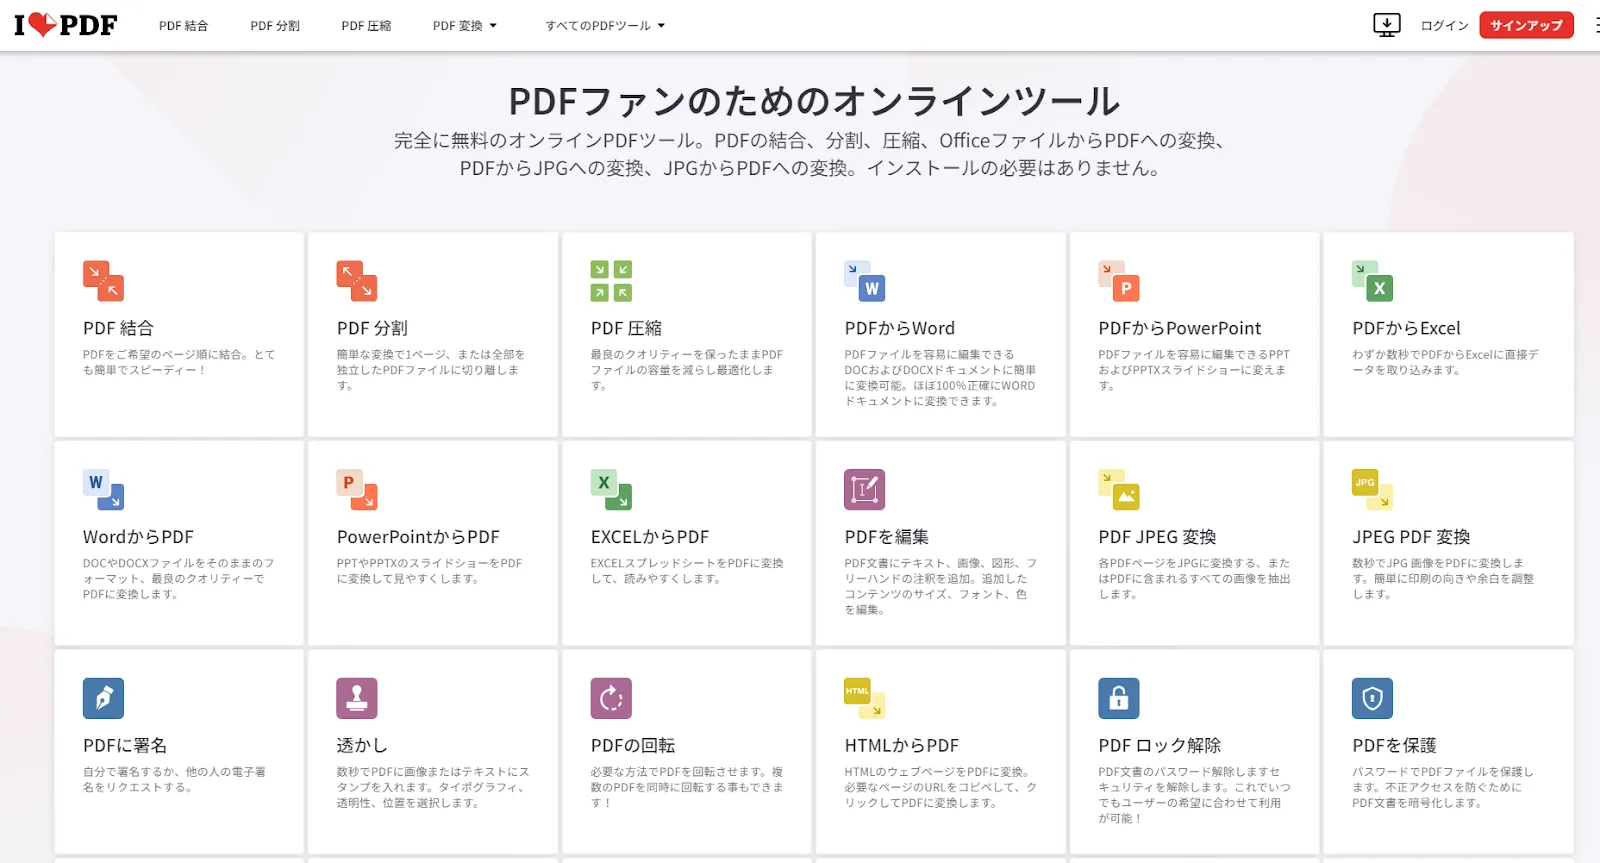Image resolution: width=1600 pixels, height=863 pixels.
Task: Select the 透かし watermark stamp icon
Action: [x=357, y=698]
